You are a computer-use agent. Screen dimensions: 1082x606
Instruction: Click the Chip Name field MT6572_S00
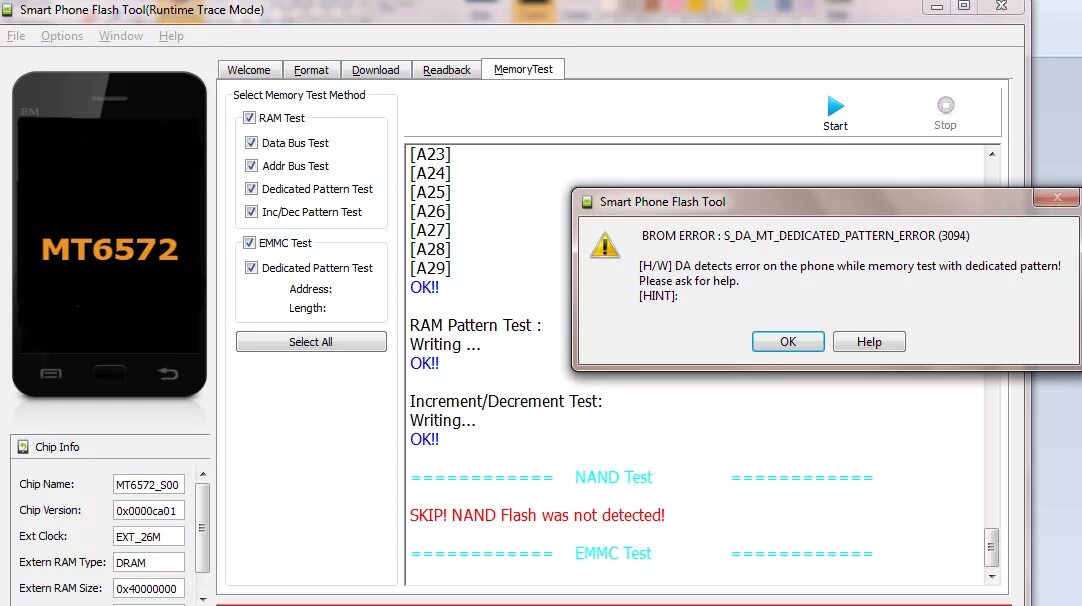148,485
